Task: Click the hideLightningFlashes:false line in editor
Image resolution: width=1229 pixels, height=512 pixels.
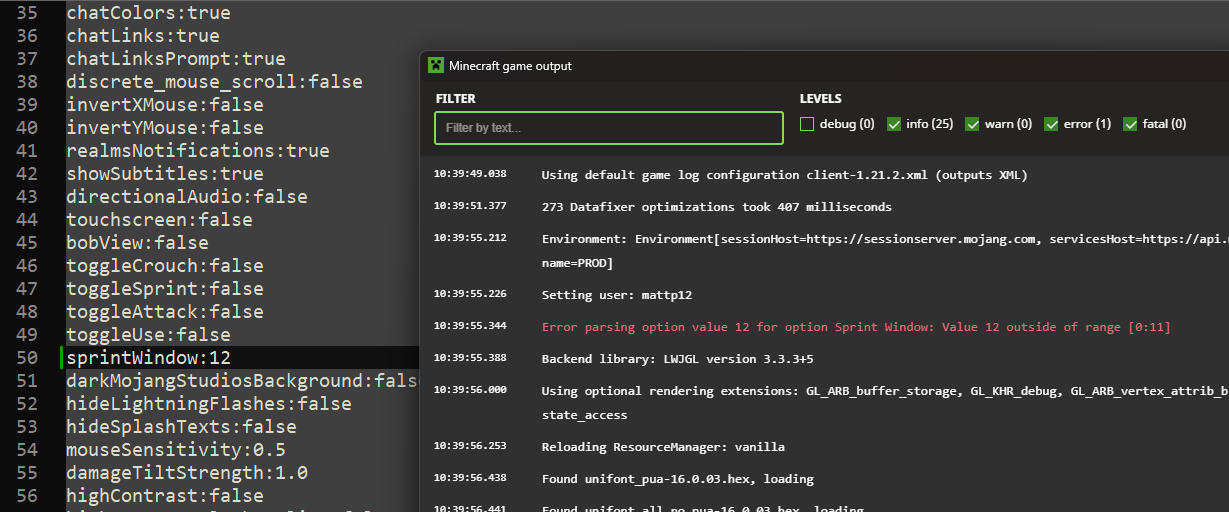Action: click(x=209, y=404)
